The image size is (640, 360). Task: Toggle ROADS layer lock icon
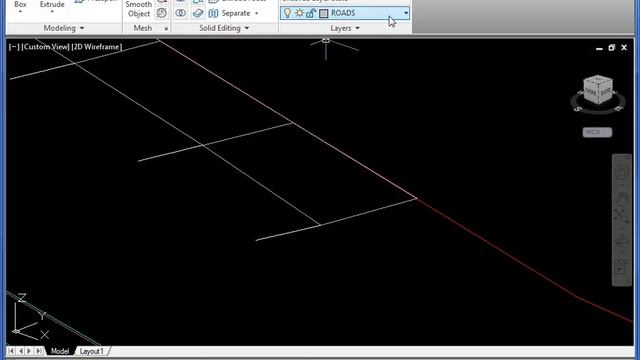click(311, 13)
